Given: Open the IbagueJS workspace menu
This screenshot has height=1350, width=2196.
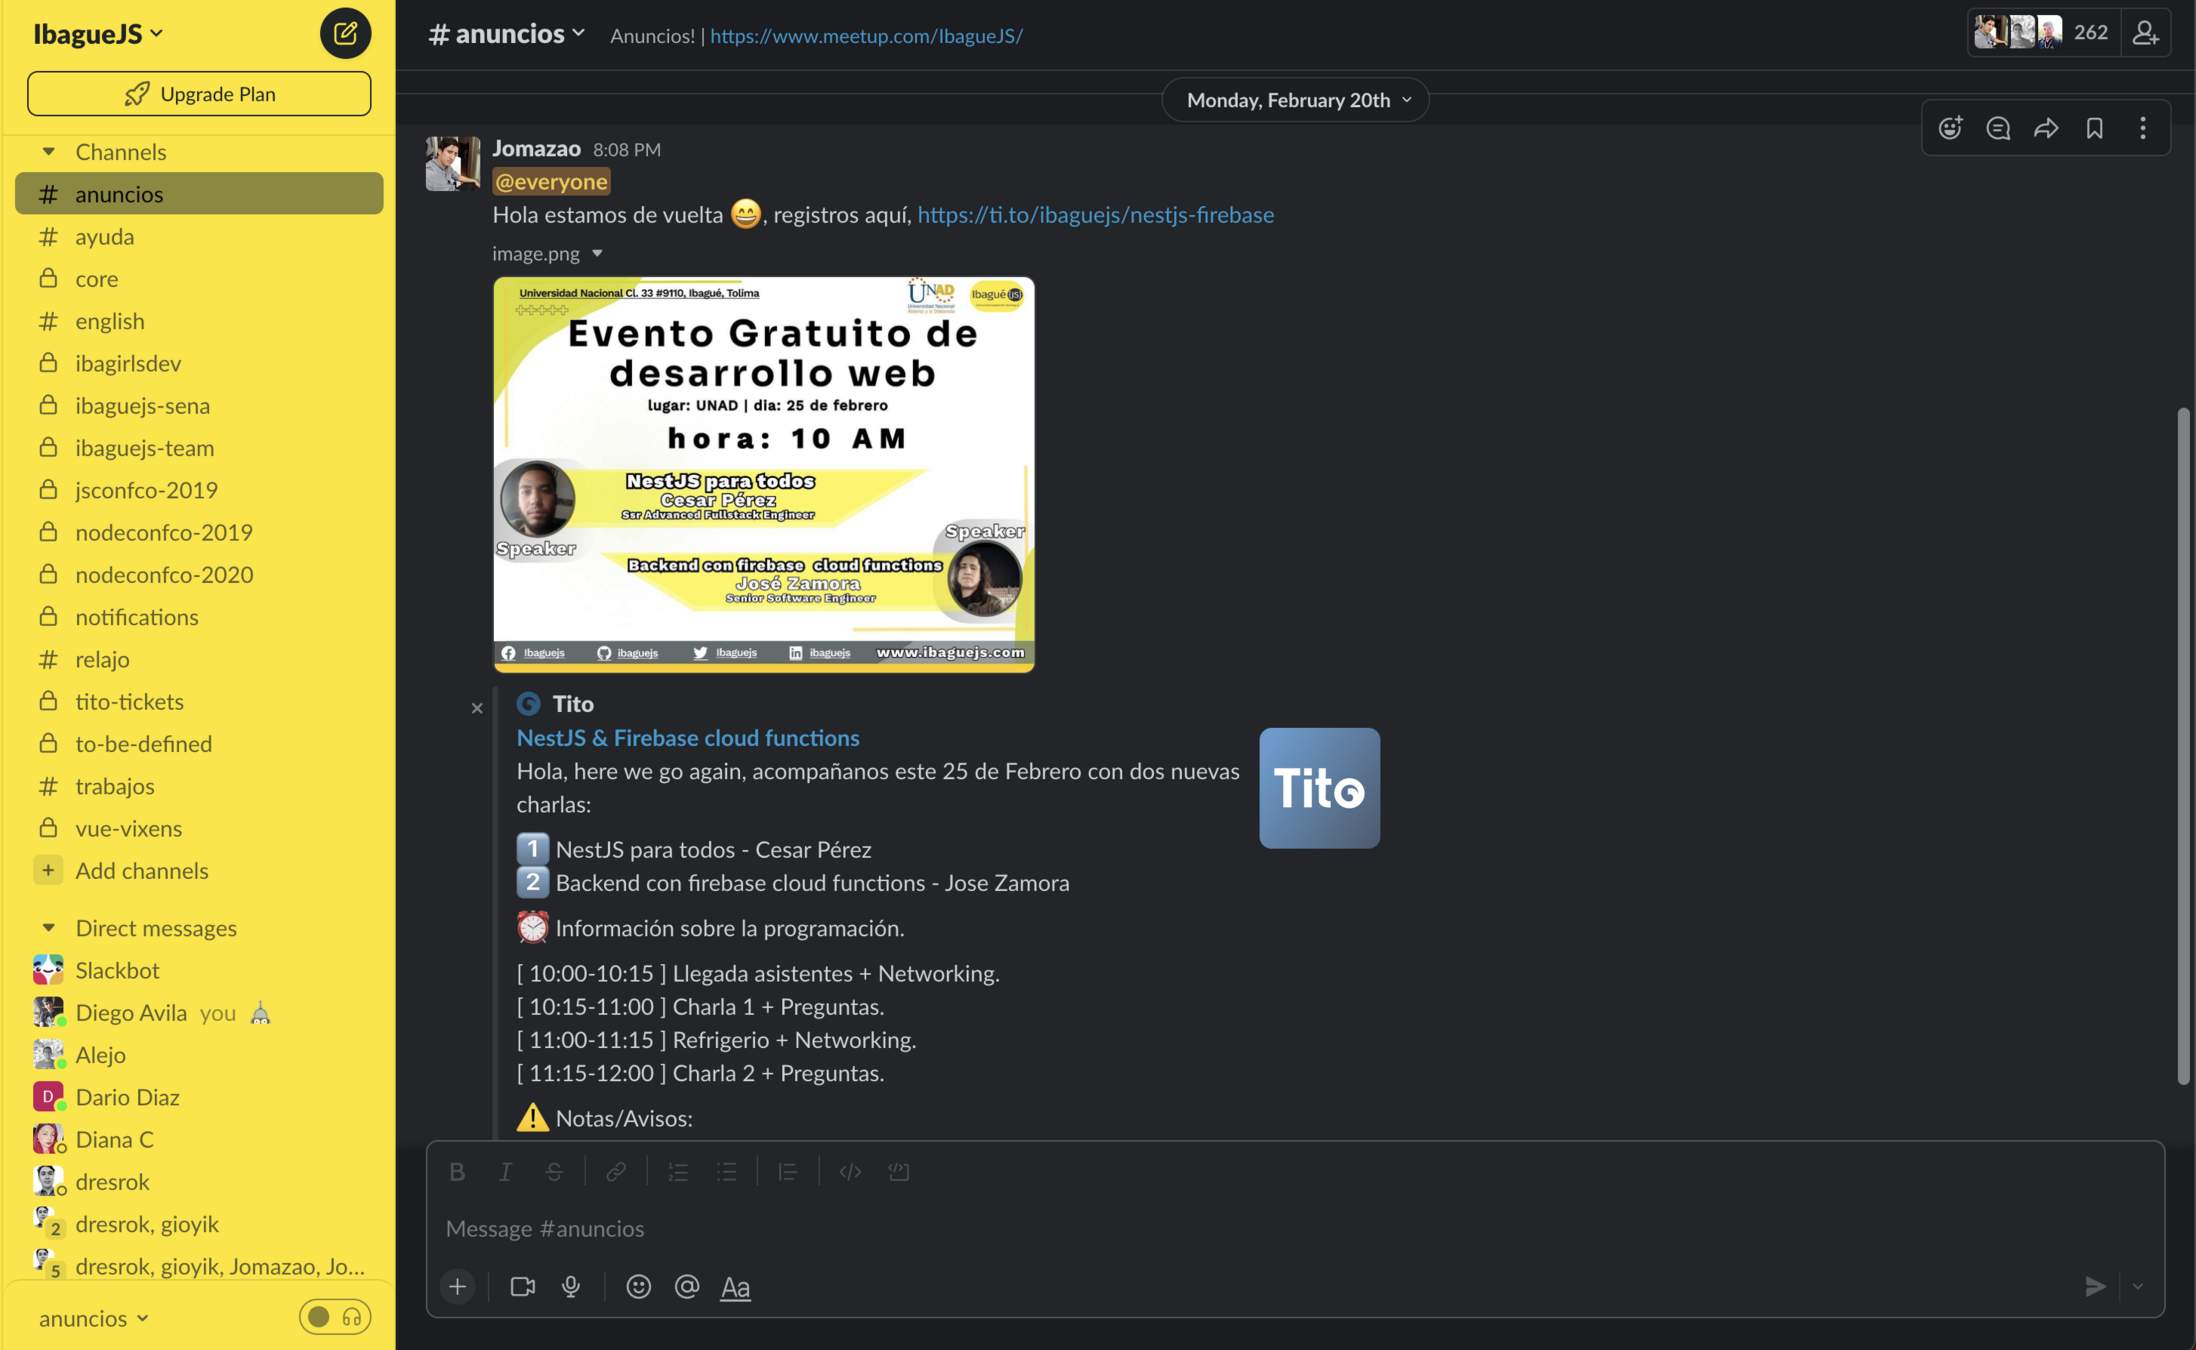Looking at the screenshot, I should point(97,33).
